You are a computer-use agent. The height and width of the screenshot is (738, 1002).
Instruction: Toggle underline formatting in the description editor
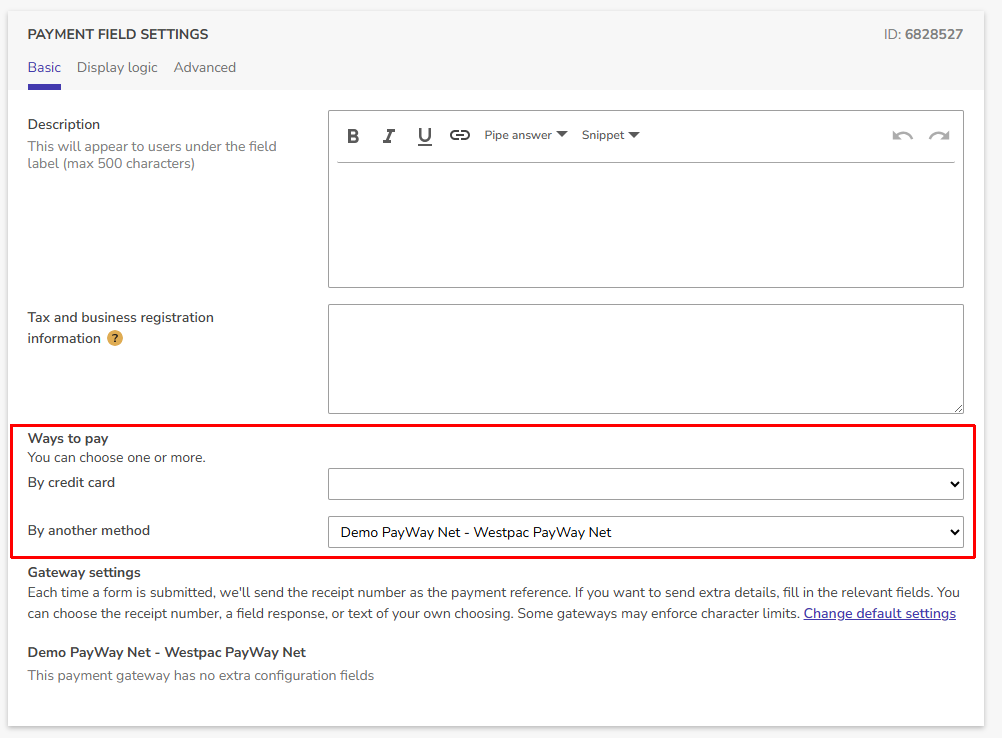click(424, 135)
